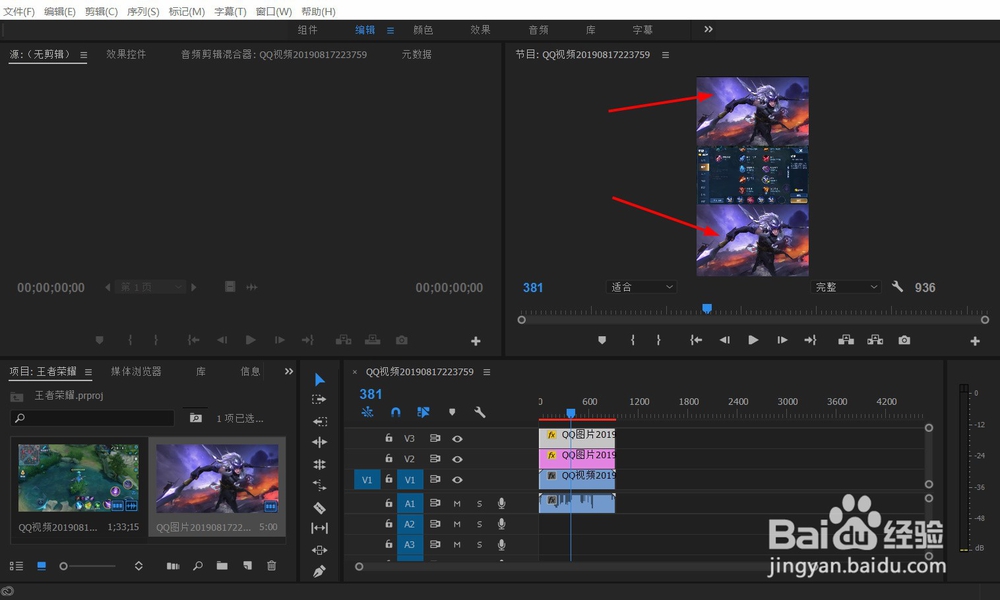Screen dimensions: 1000x600
Task: Open the 媒体浏览器 tab
Action: tap(136, 371)
